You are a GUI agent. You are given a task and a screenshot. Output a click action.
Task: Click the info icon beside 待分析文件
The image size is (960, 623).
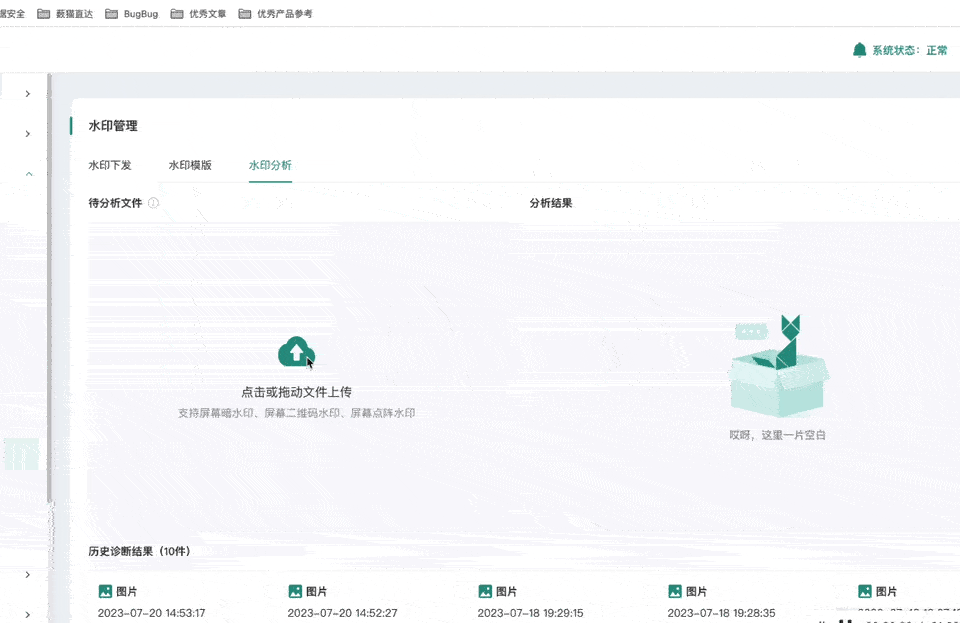pos(153,203)
